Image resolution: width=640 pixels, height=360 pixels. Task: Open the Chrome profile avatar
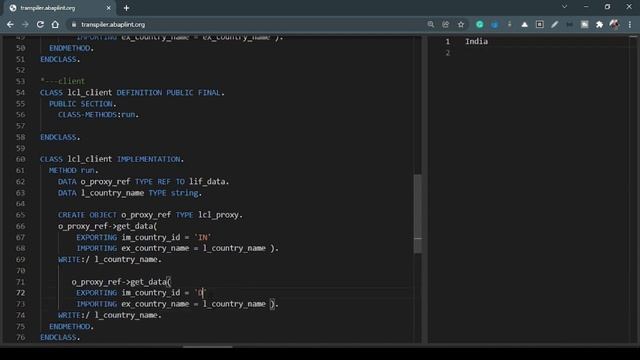[x=614, y=24]
